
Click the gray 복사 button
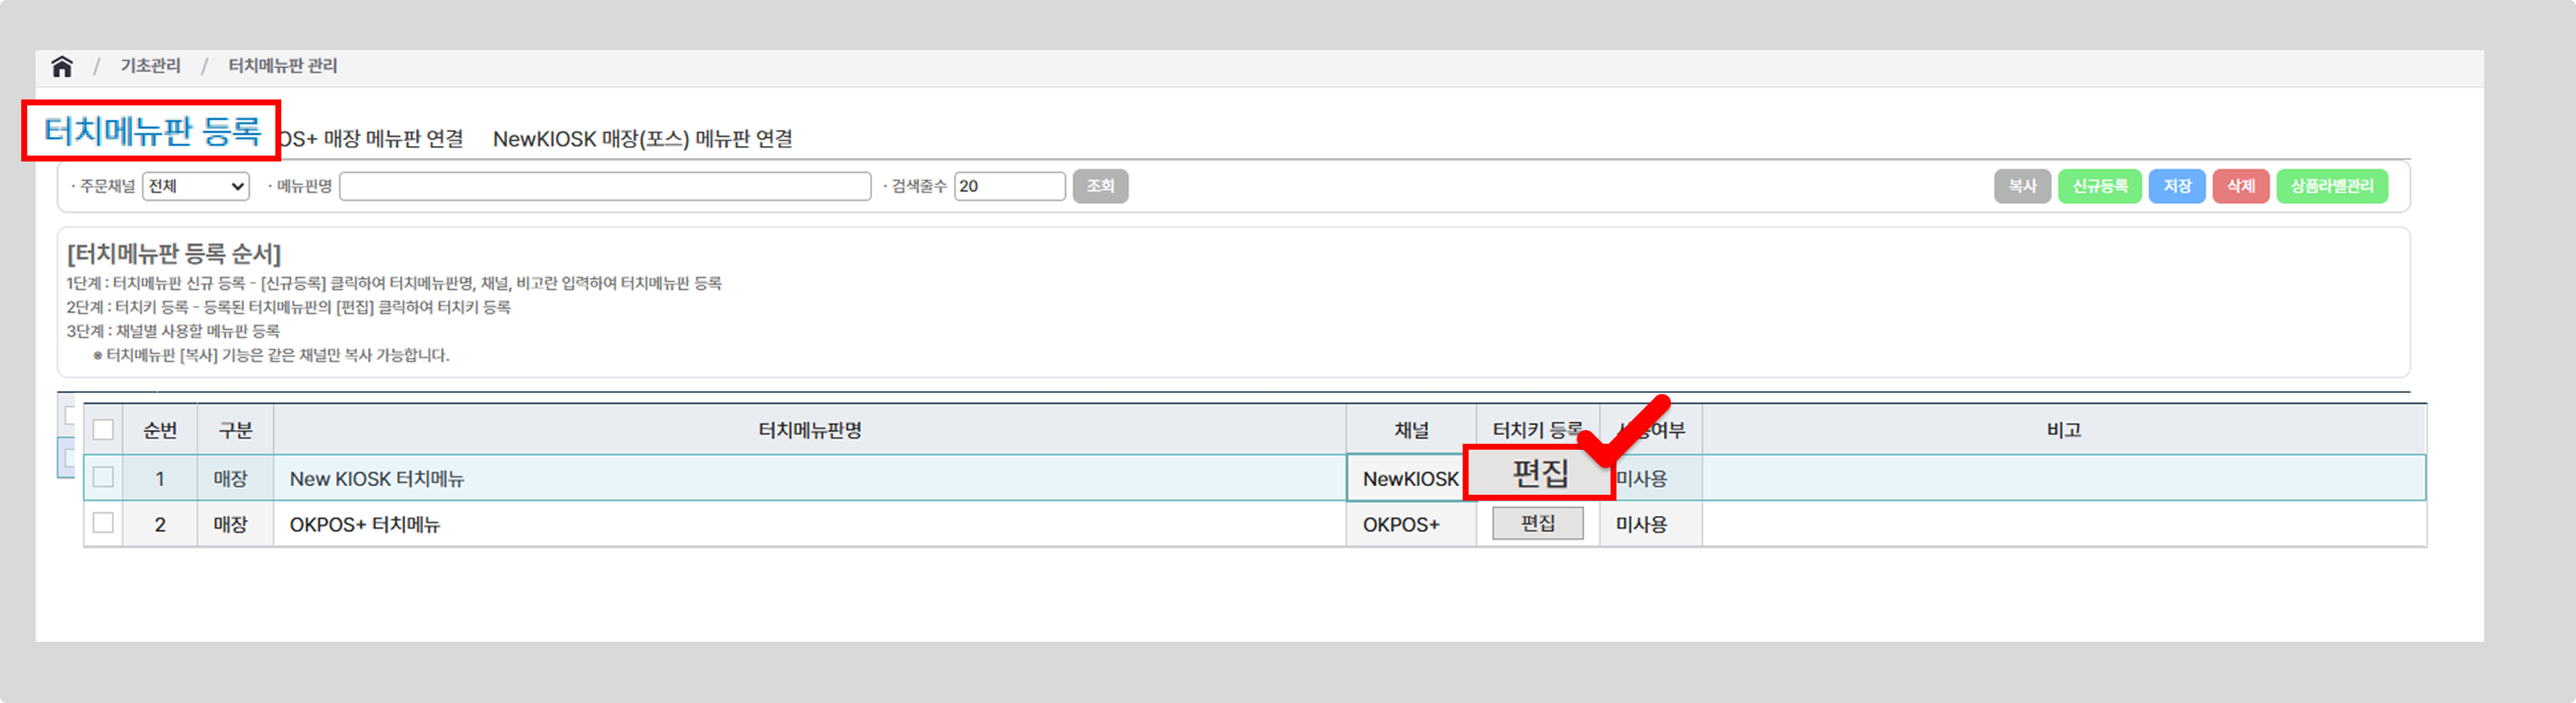coord(2021,187)
